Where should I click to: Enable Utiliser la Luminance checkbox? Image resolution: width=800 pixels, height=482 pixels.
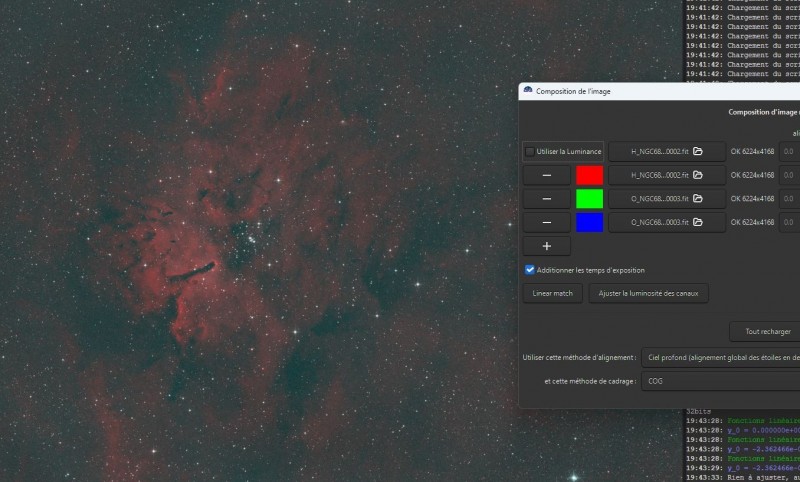[530, 151]
